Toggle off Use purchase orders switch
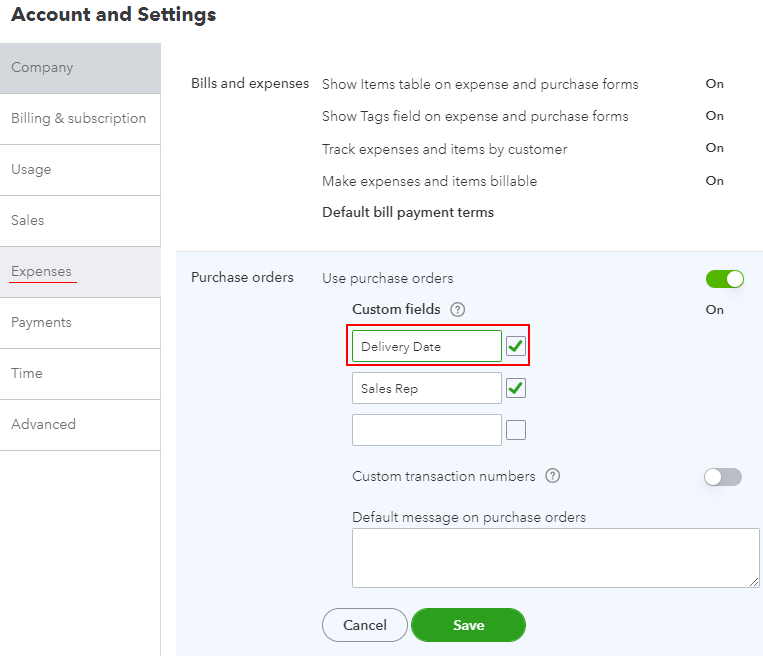The image size is (763, 656). 724,278
